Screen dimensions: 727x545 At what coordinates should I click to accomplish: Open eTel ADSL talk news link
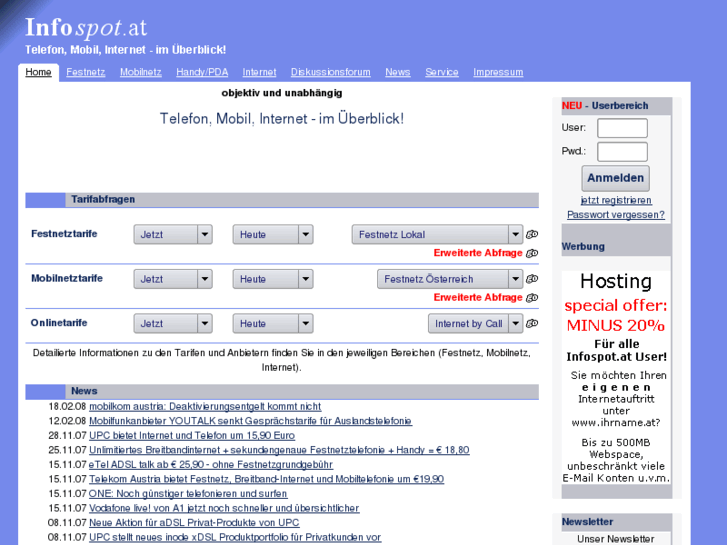(211, 465)
